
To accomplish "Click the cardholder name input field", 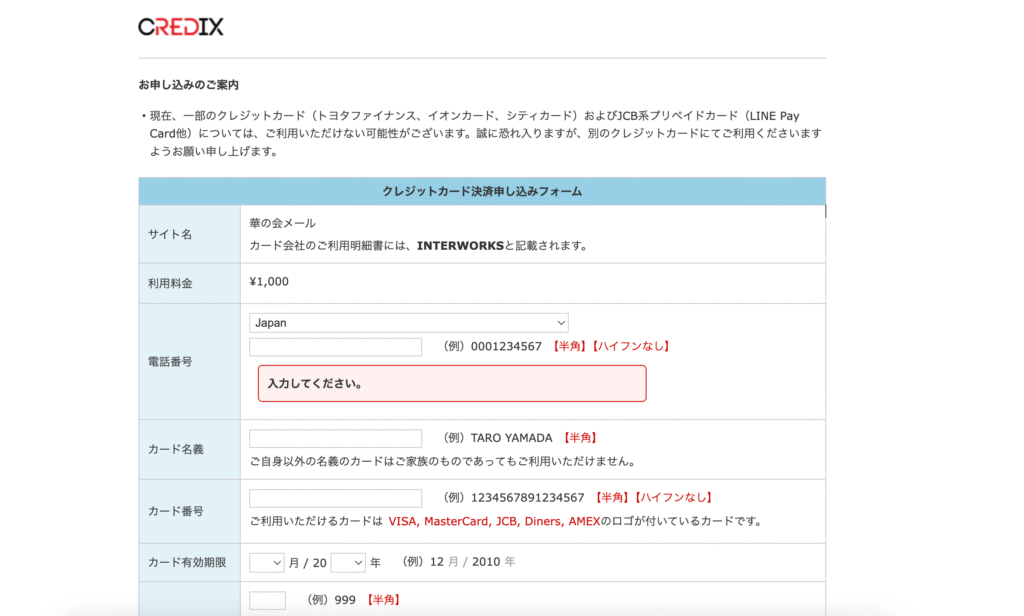I will tap(336, 438).
